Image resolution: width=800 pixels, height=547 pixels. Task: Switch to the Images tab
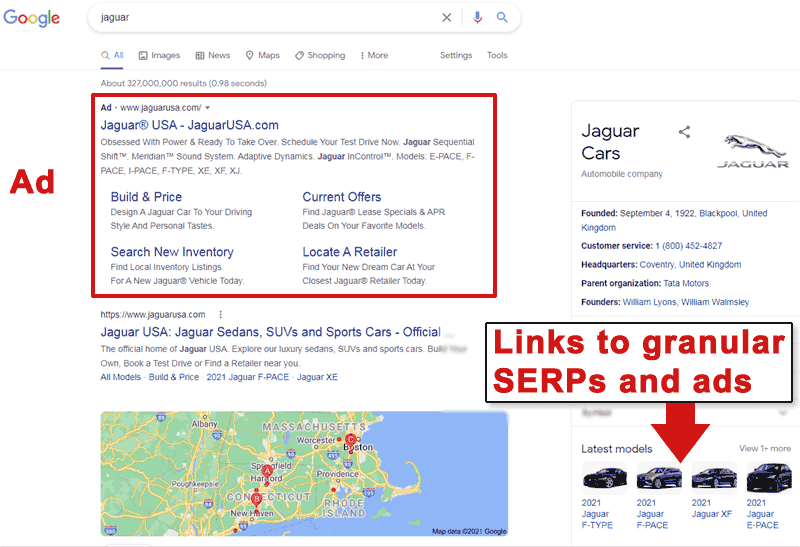[x=160, y=55]
